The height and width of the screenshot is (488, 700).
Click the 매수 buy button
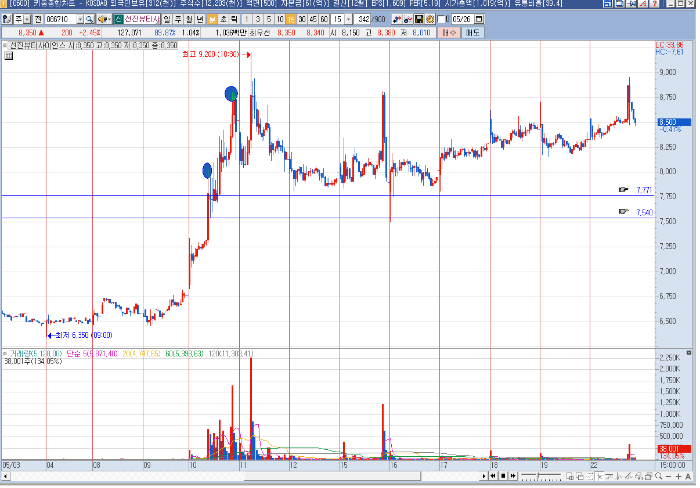[x=449, y=33]
